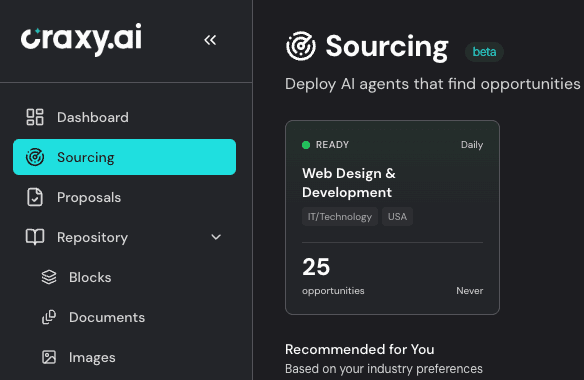584x380 pixels.
Task: Click the Daily frequency label
Action: pyautogui.click(x=472, y=145)
